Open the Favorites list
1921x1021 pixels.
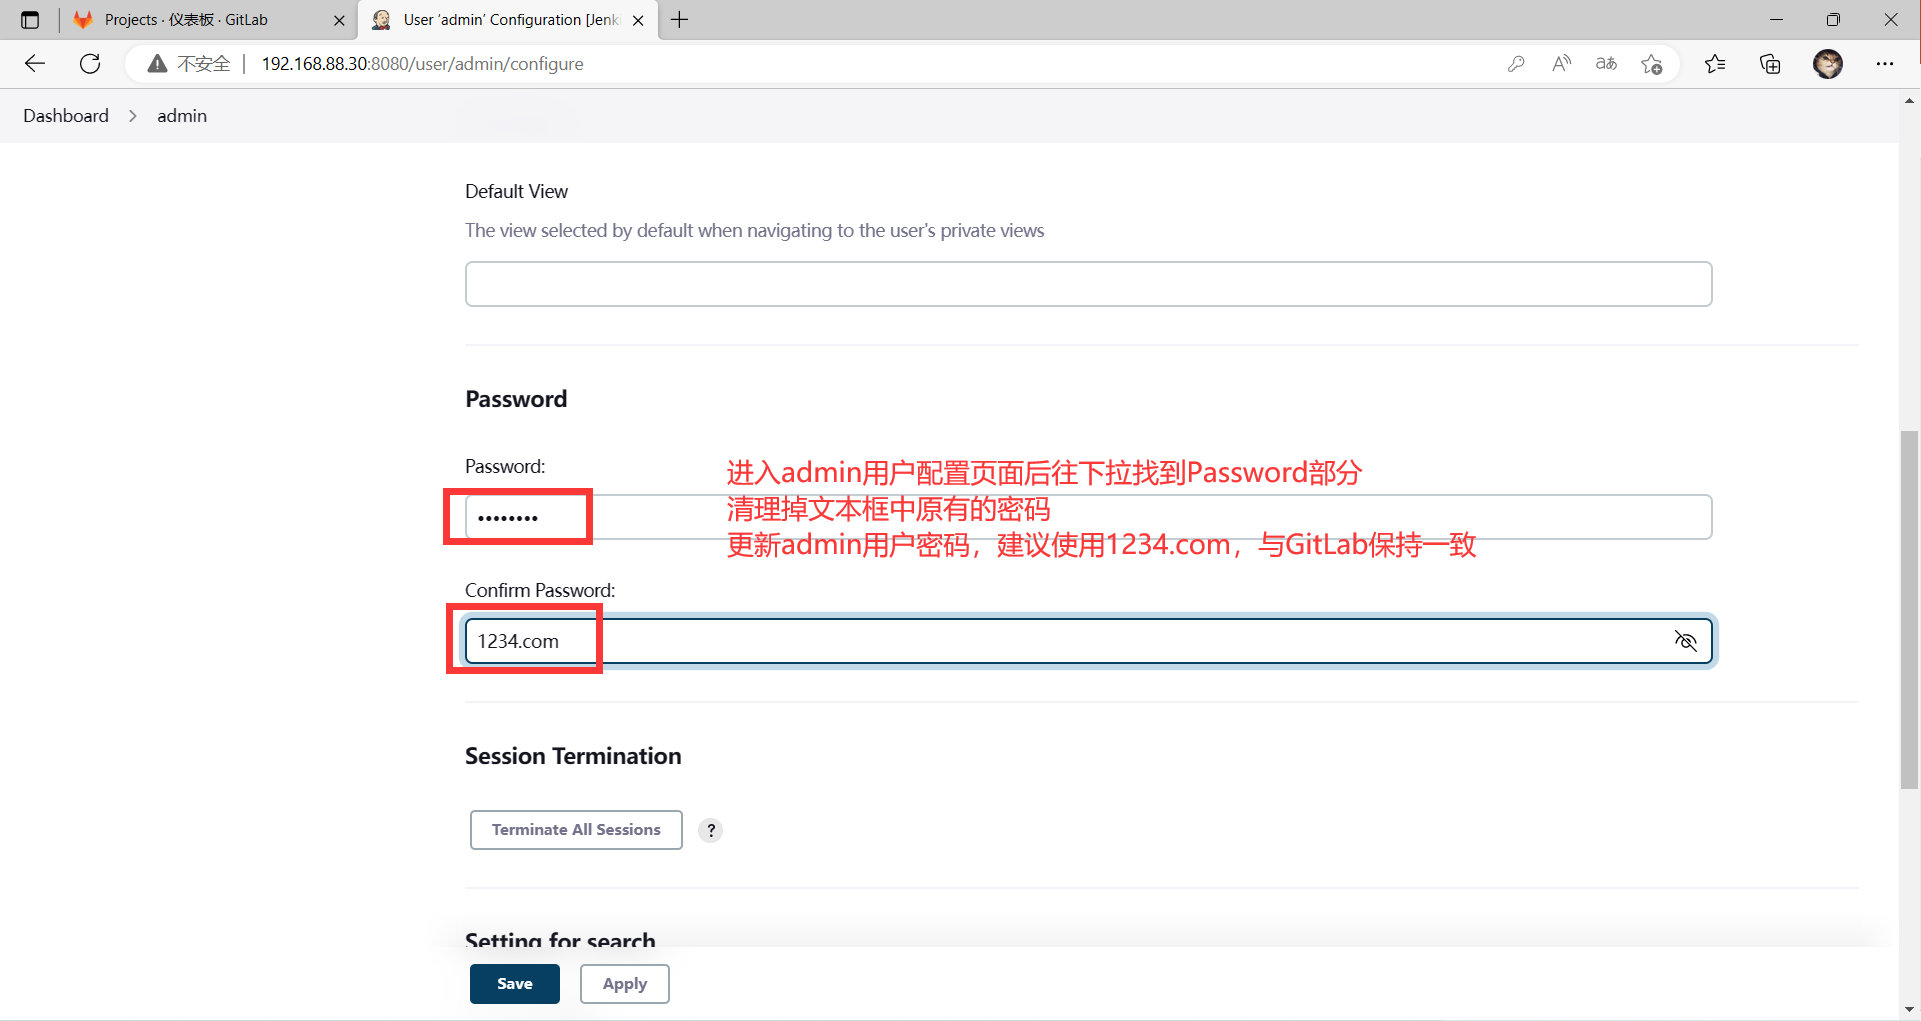point(1715,64)
